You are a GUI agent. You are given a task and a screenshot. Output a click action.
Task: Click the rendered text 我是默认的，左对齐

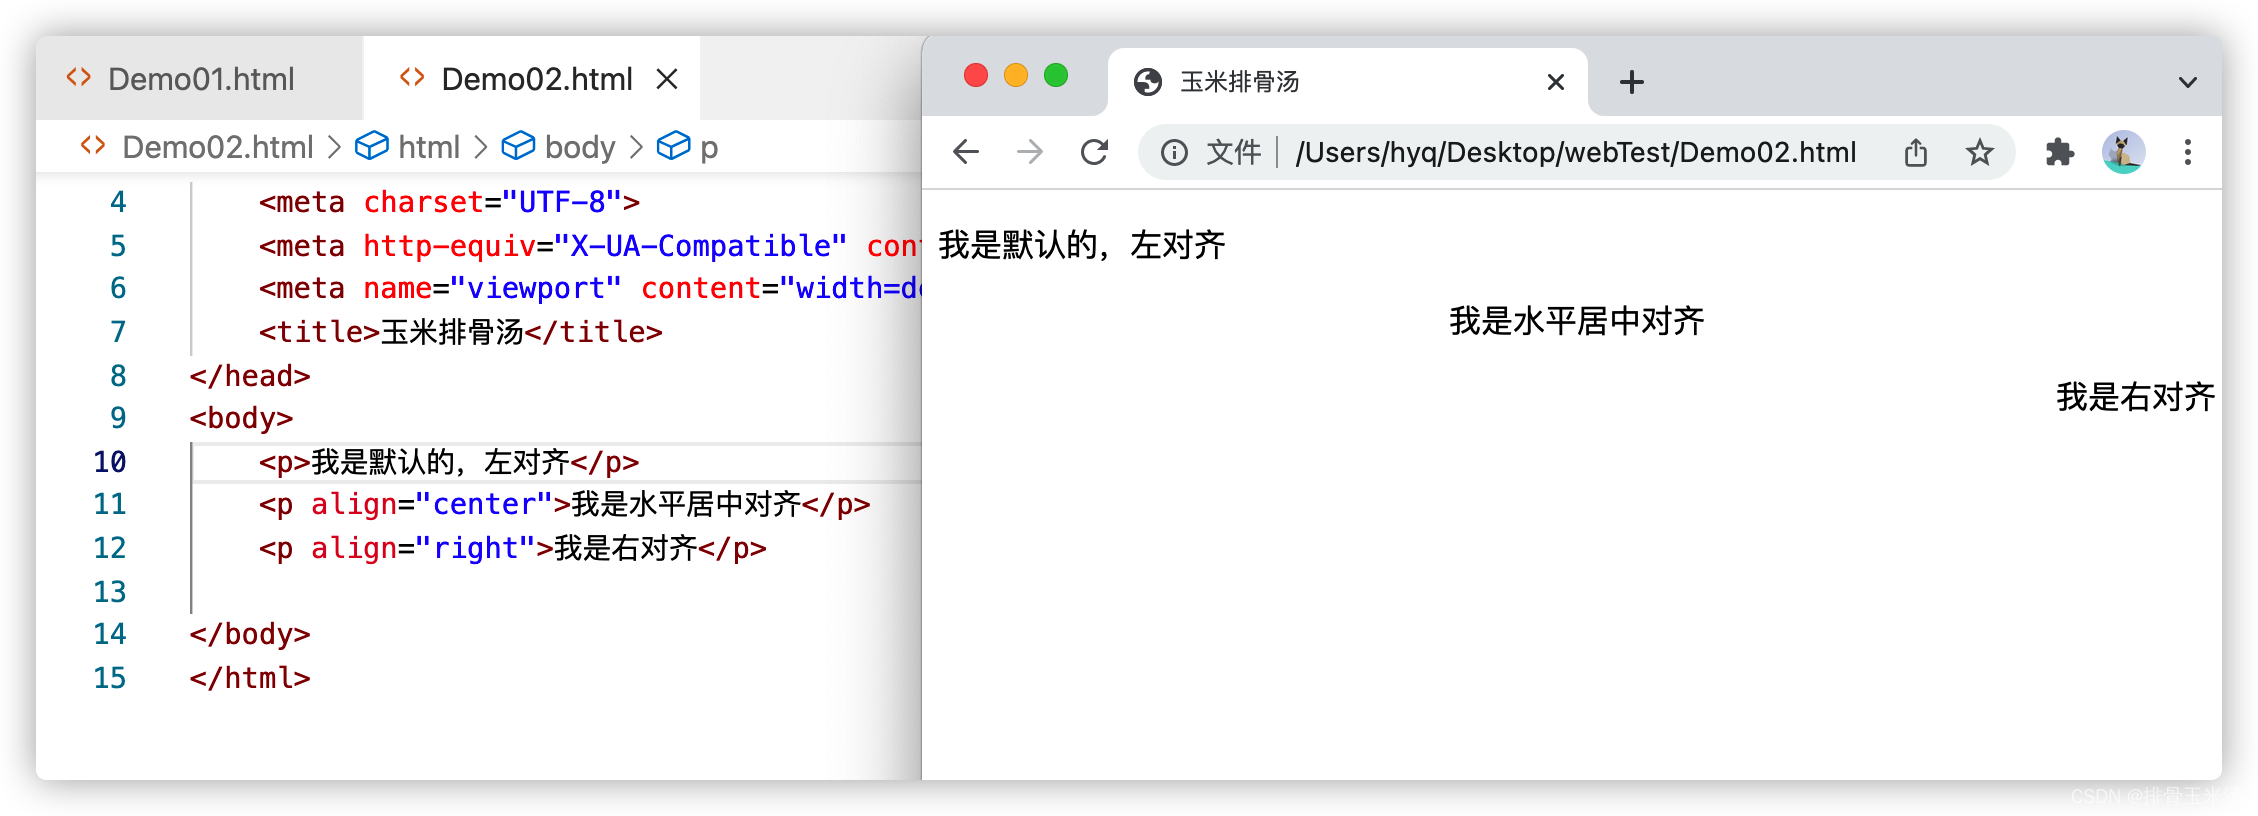tap(1082, 245)
